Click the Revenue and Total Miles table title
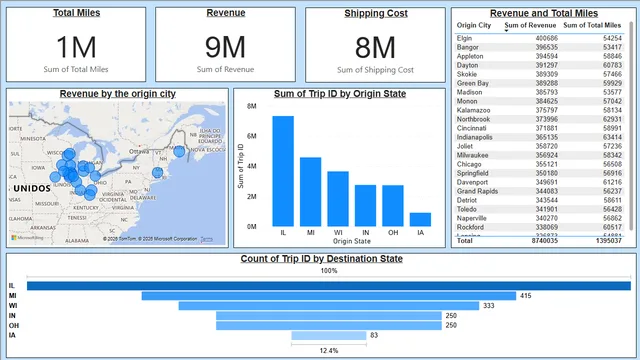The width and height of the screenshot is (640, 360). pyautogui.click(x=544, y=13)
